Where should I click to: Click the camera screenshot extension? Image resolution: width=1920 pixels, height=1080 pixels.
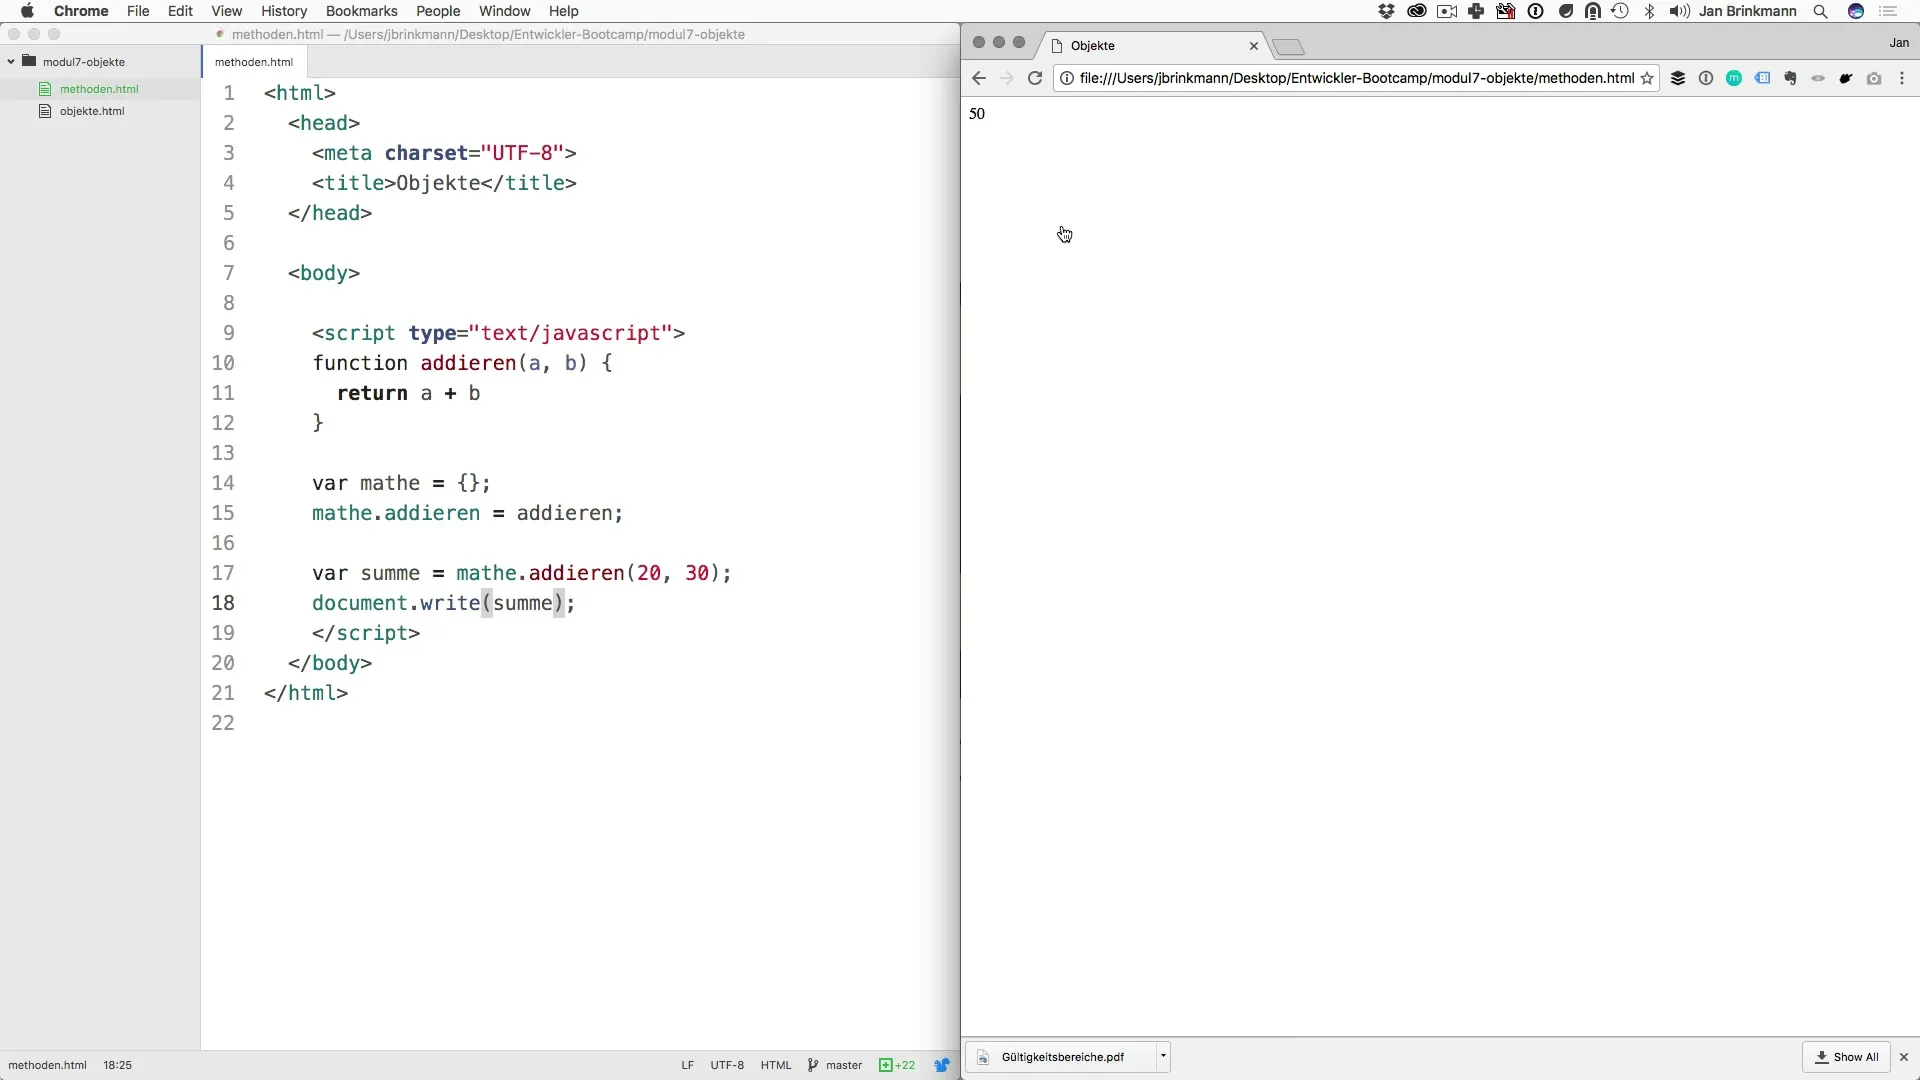pyautogui.click(x=1874, y=78)
